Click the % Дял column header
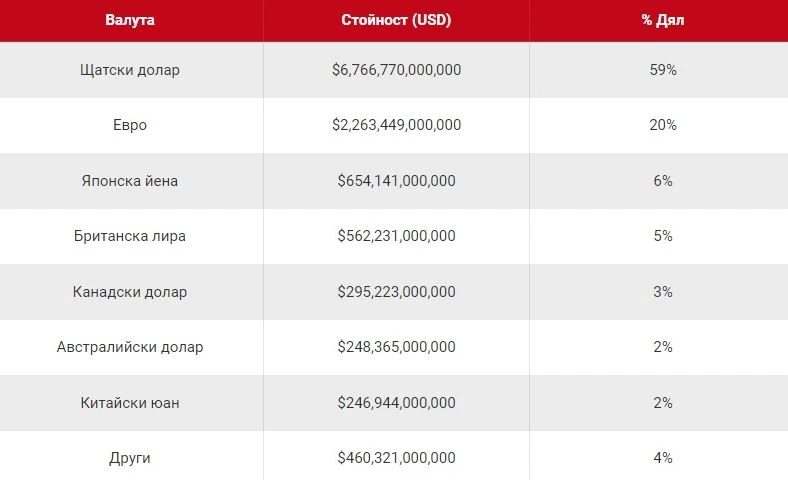The image size is (788, 480). [x=662, y=20]
